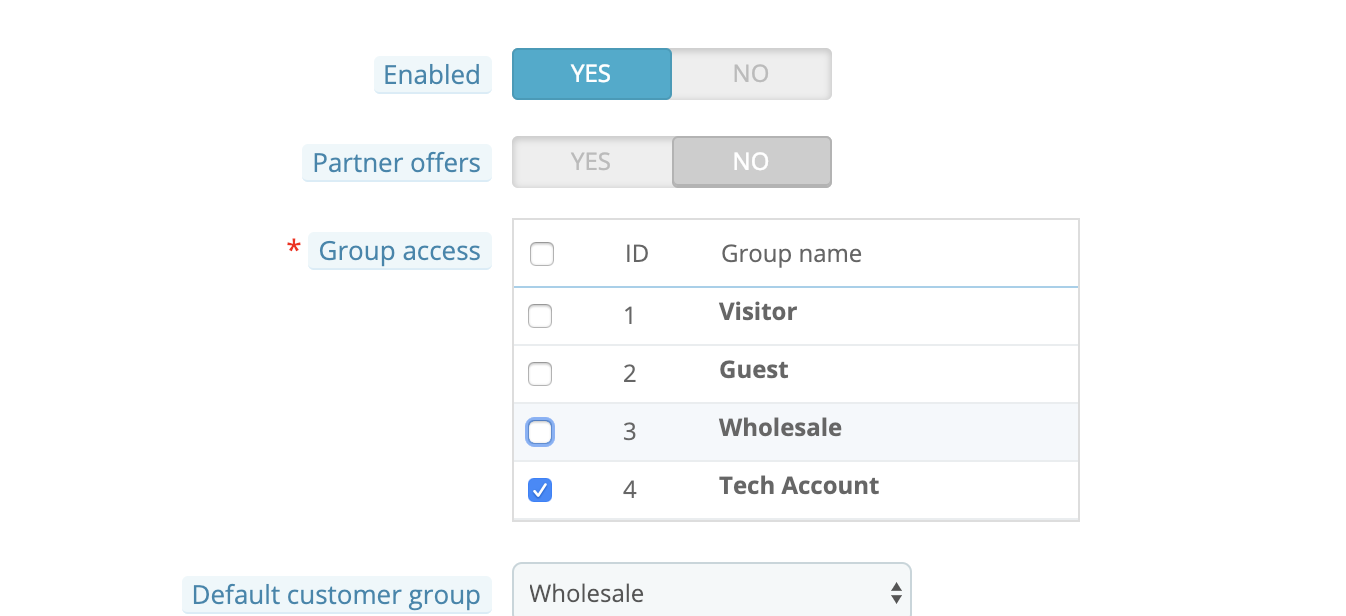1346x616 pixels.
Task: Set Enabled switch to YES
Action: 591,74
